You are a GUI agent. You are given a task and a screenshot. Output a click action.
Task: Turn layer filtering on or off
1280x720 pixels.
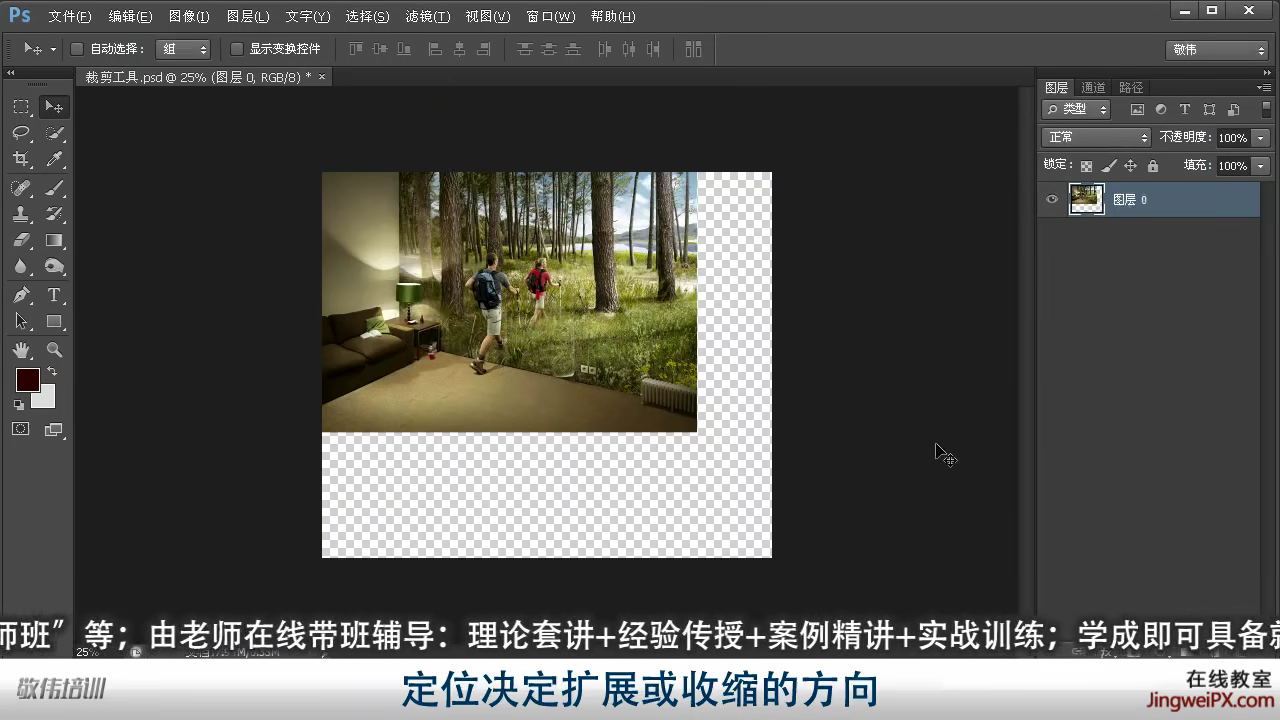pos(1265,110)
